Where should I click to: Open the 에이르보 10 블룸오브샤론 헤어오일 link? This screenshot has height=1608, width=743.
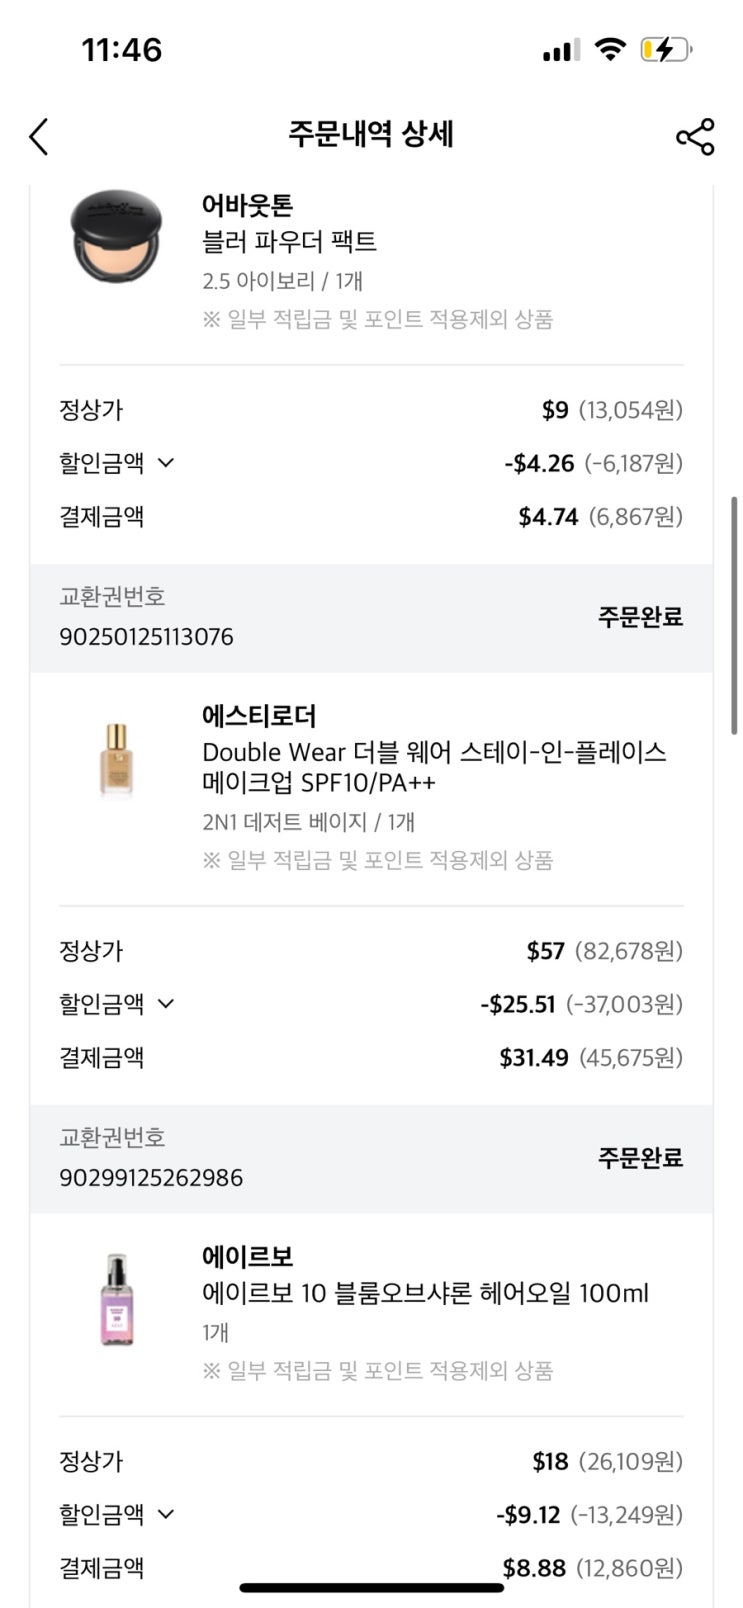pos(425,1293)
